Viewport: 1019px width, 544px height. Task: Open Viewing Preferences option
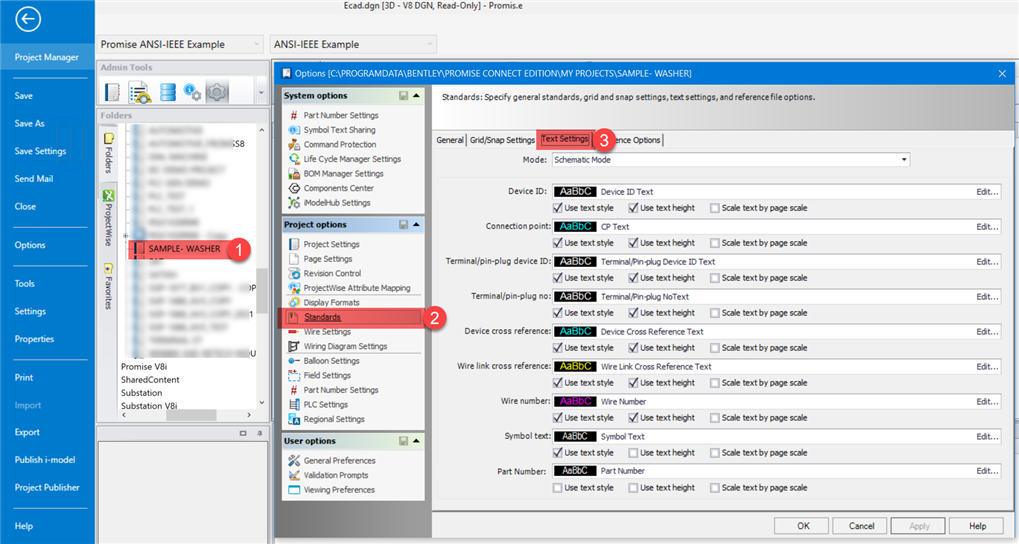click(x=339, y=490)
